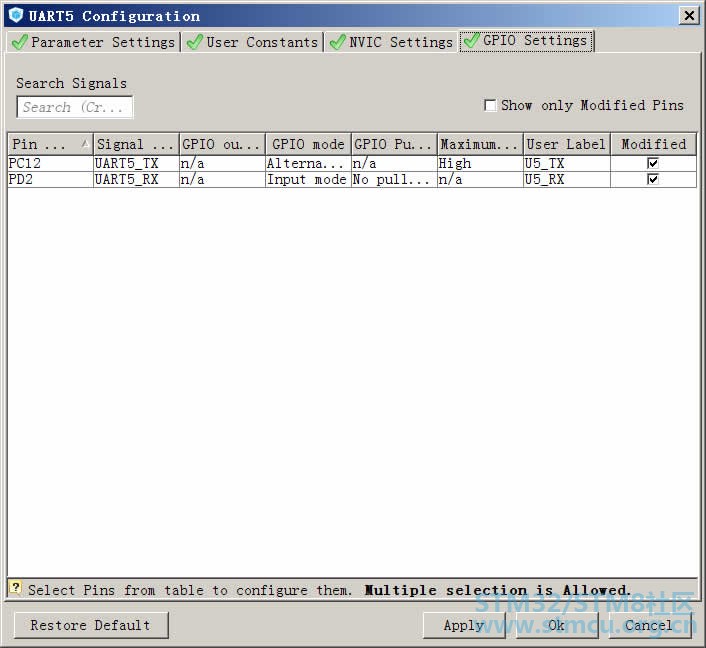Click the Maximum speed column header
The width and height of the screenshot is (706, 648).
click(480, 144)
